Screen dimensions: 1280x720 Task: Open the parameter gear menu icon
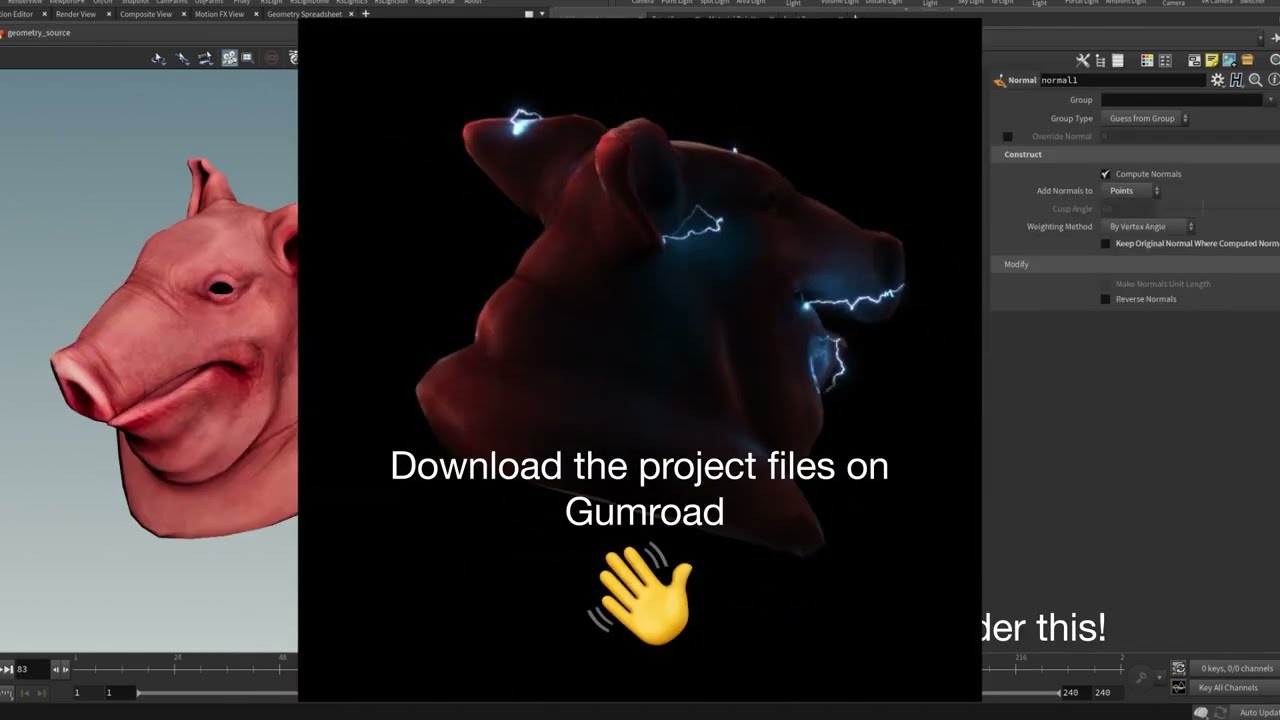click(x=1217, y=80)
